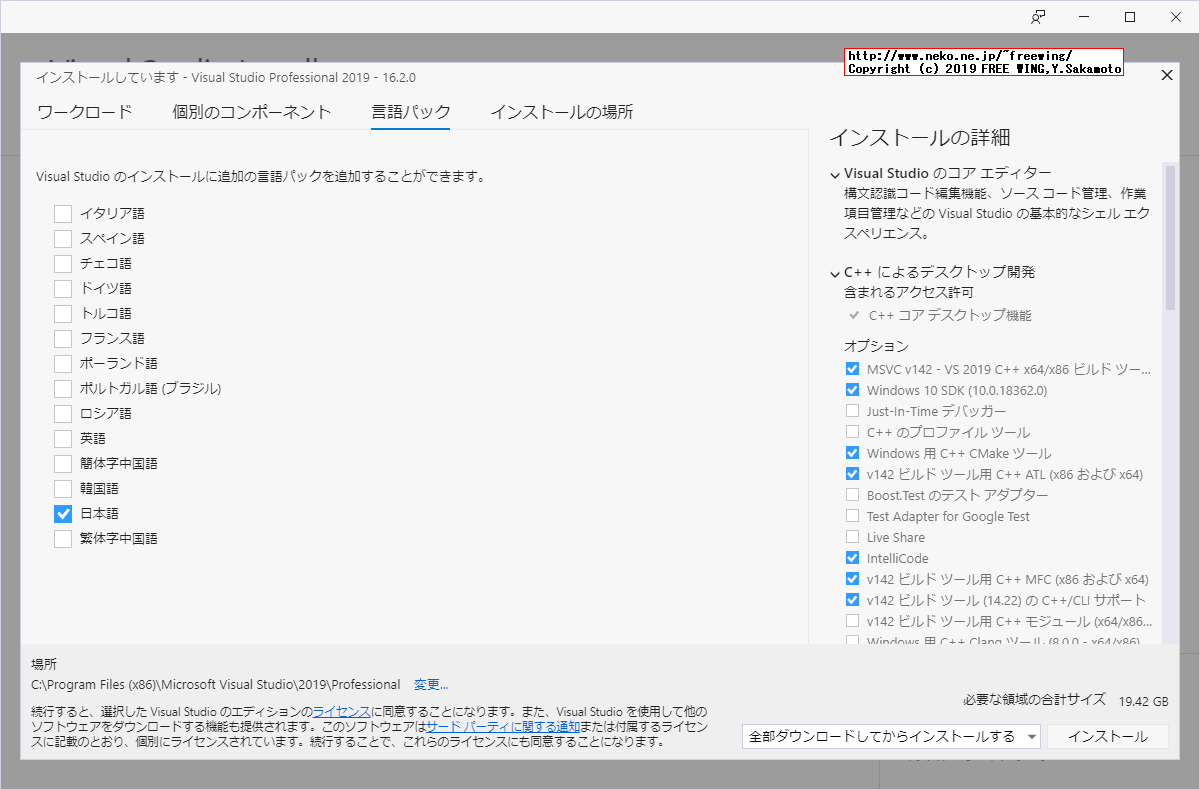
Task: Check Boost.Test のテスト アダプター
Action: point(852,495)
